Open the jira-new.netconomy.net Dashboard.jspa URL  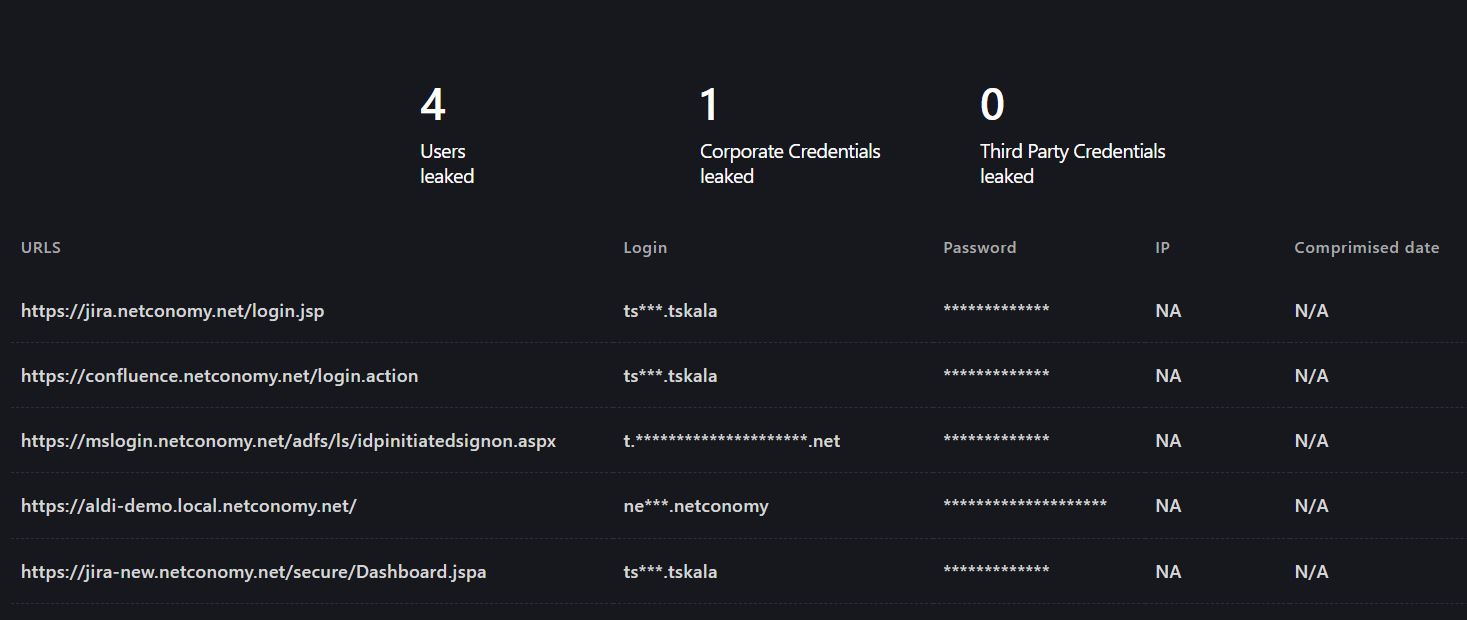(x=253, y=572)
